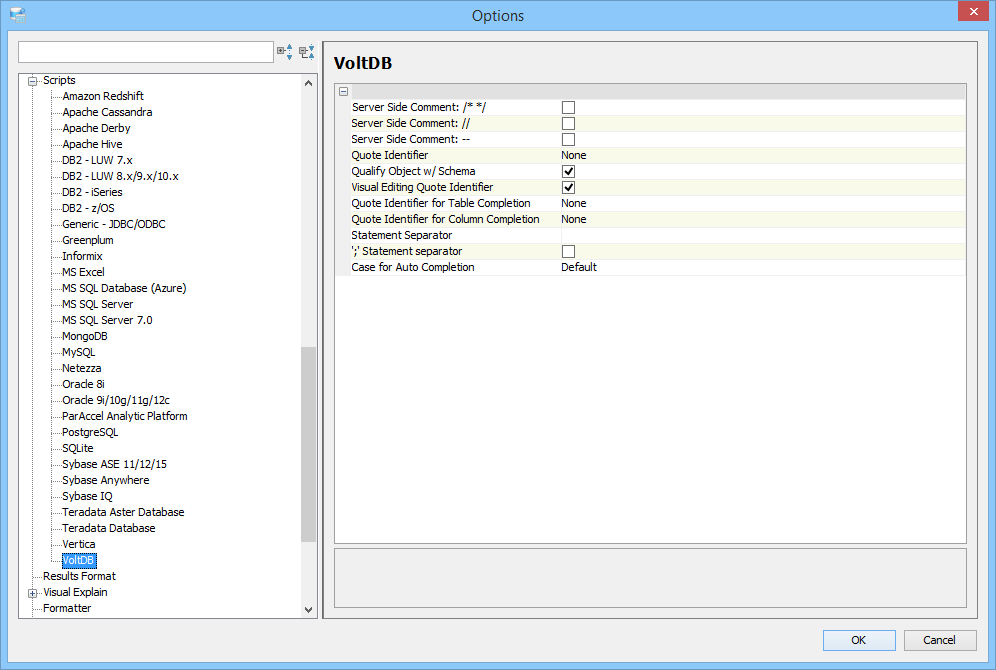Viewport: 996px width, 670px height.
Task: Click the Case for Auto Completion label
Action: (x=413, y=267)
